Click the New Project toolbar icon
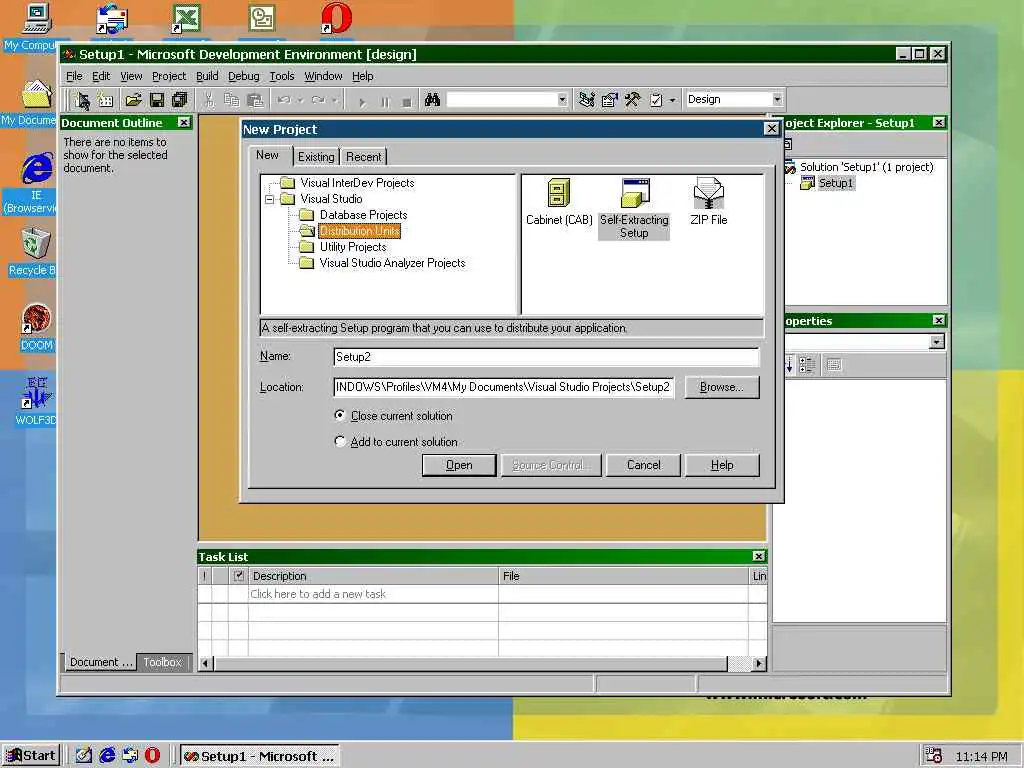The width and height of the screenshot is (1024, 768). pos(82,100)
